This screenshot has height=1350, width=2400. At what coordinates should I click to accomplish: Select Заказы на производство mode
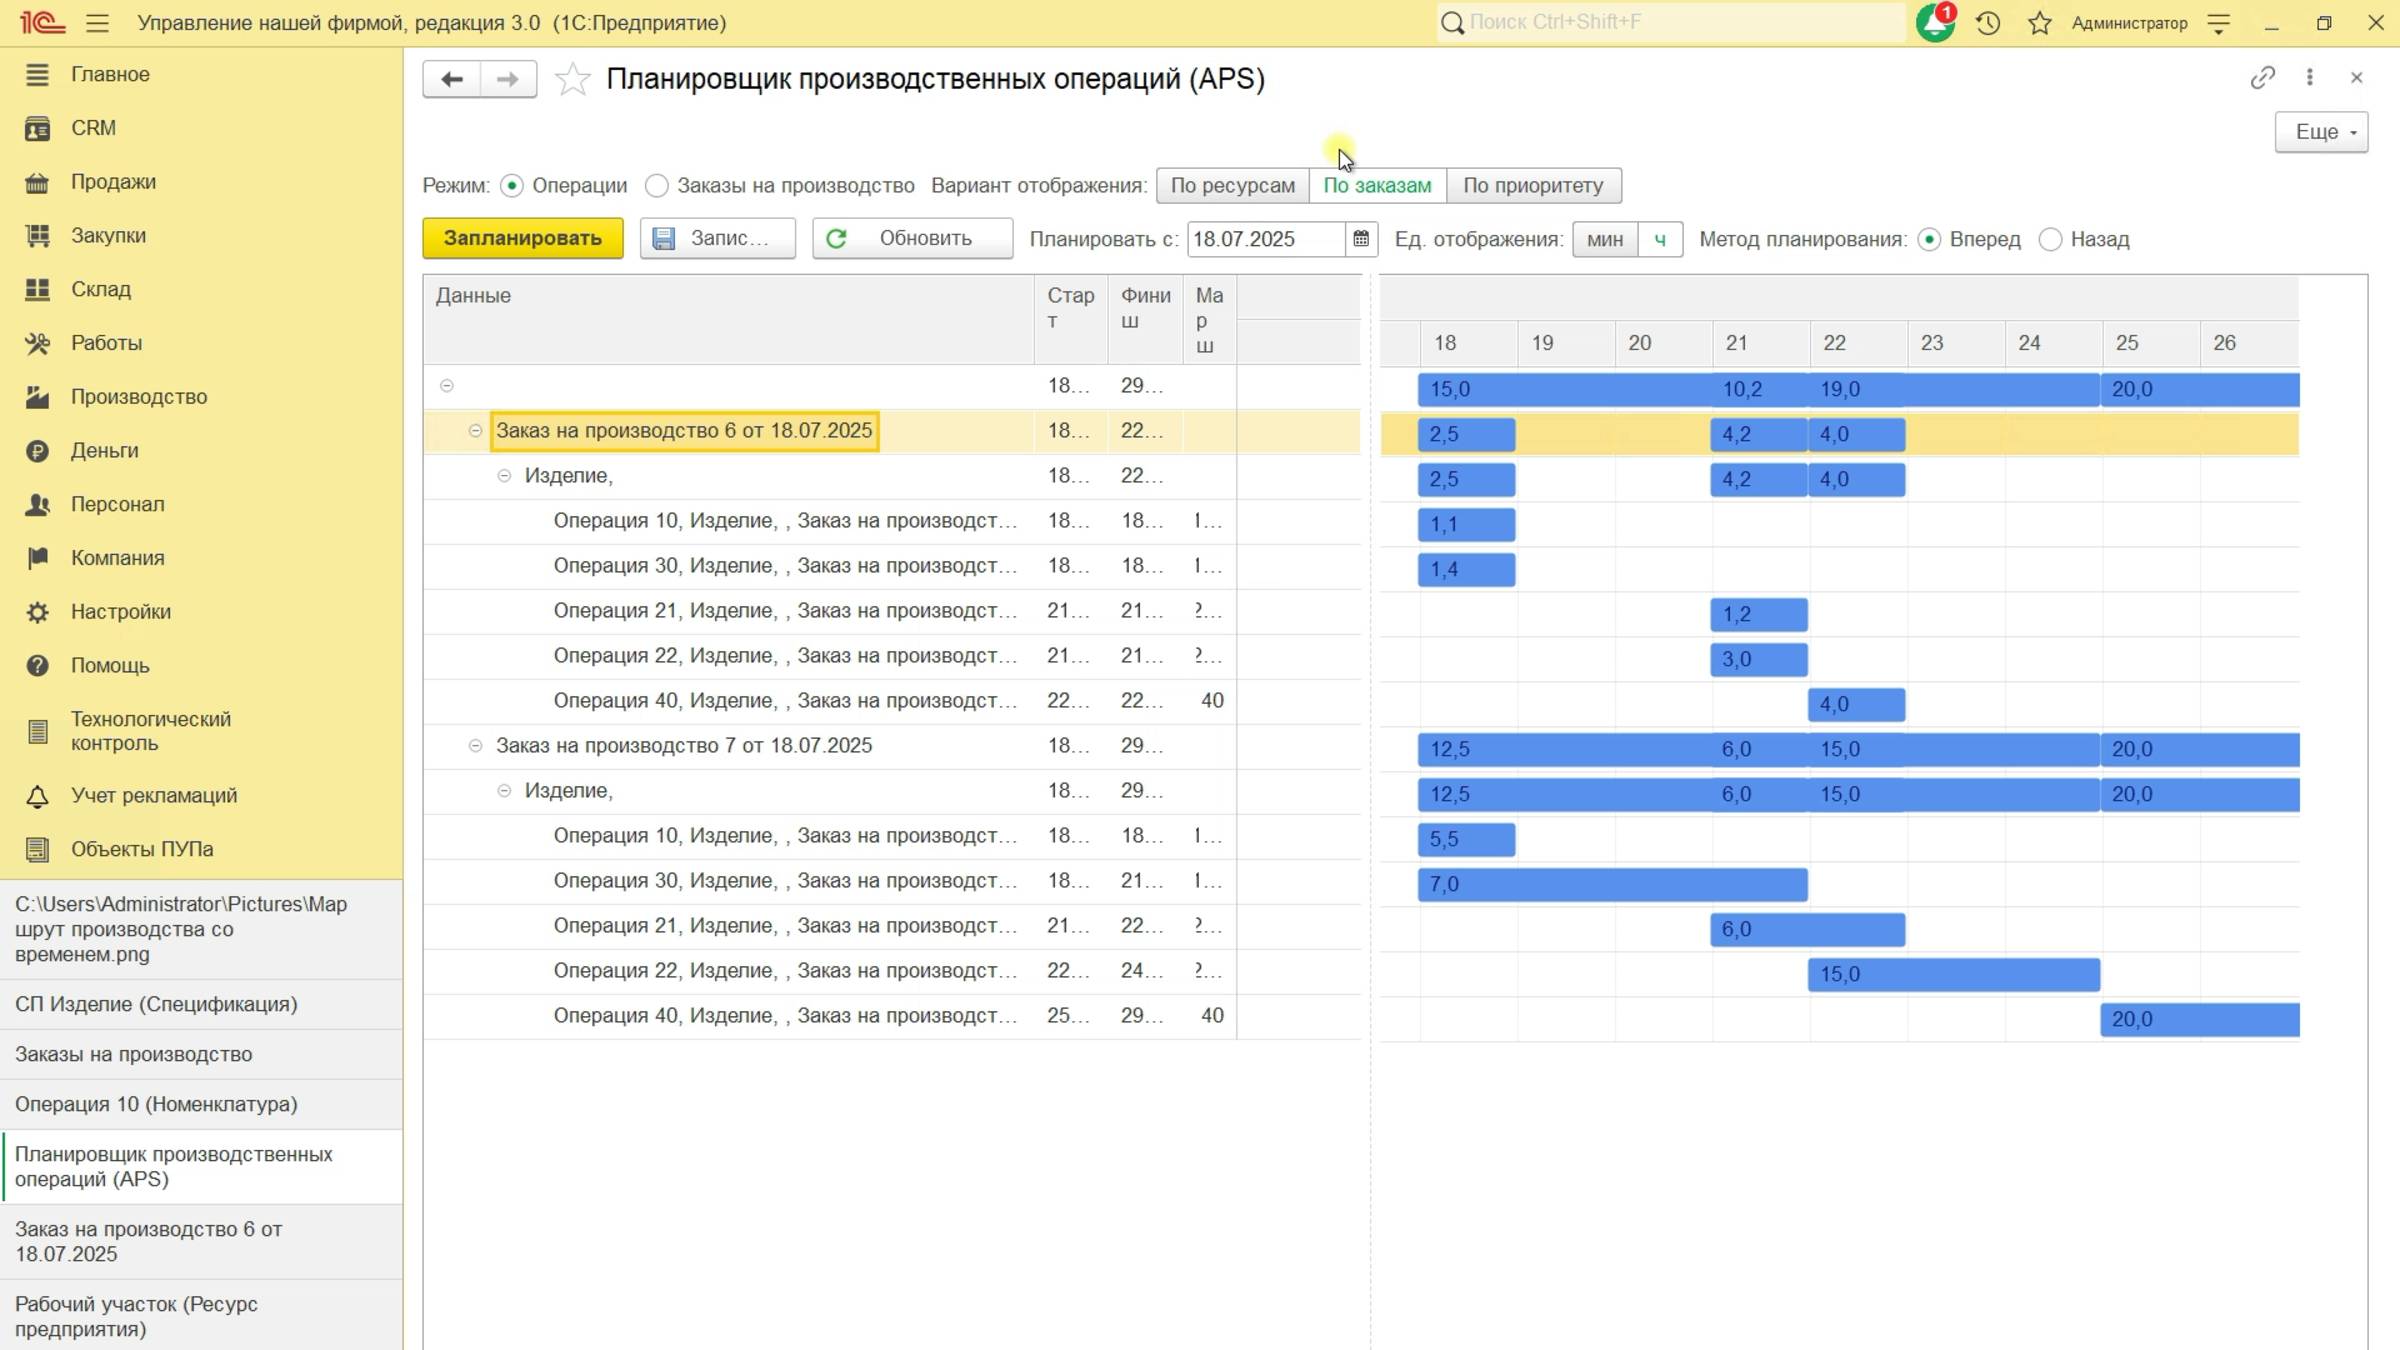(x=656, y=186)
